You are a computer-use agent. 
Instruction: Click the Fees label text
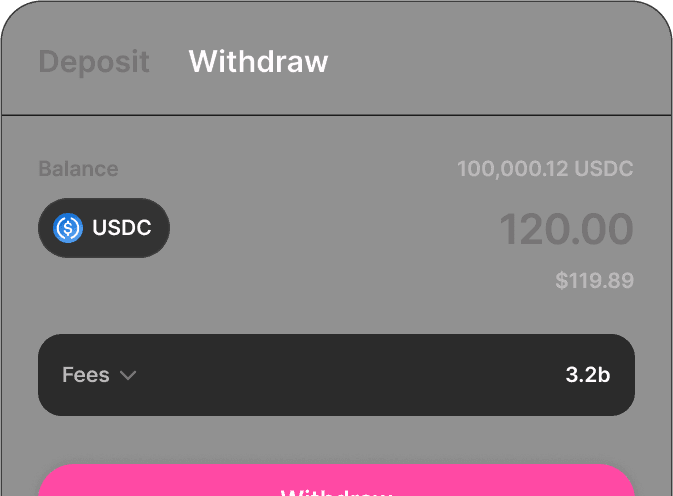[x=86, y=375]
